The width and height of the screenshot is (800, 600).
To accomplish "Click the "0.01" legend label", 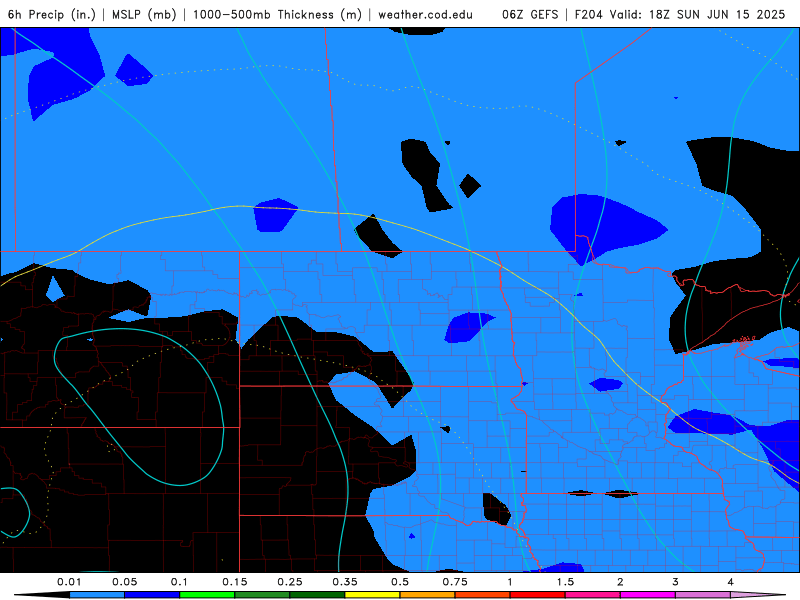I will [x=69, y=582].
